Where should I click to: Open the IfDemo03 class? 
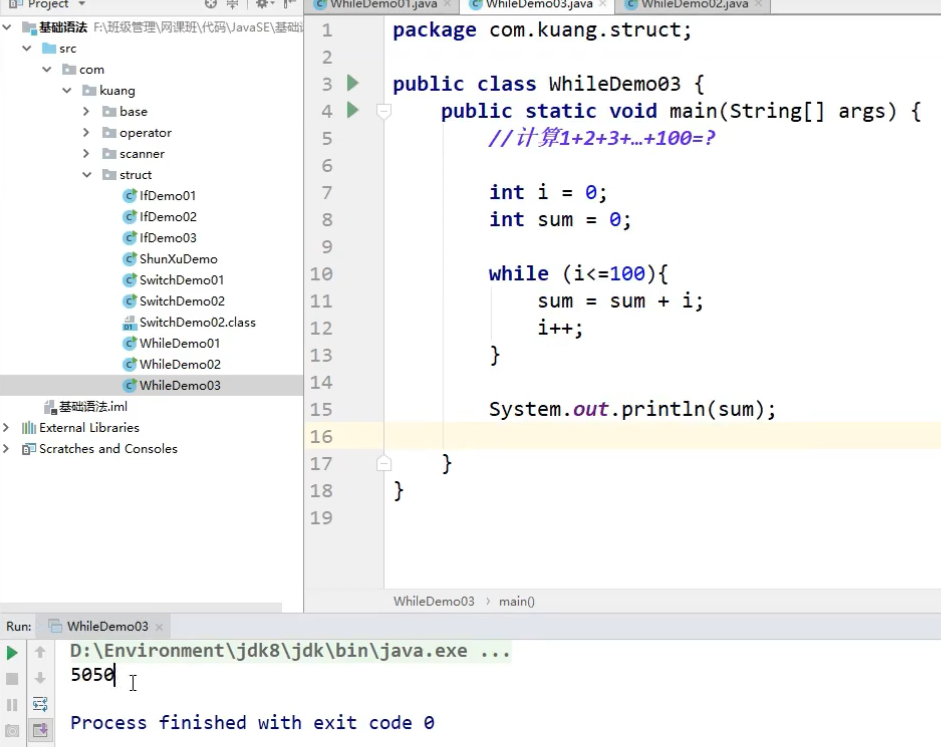point(168,238)
